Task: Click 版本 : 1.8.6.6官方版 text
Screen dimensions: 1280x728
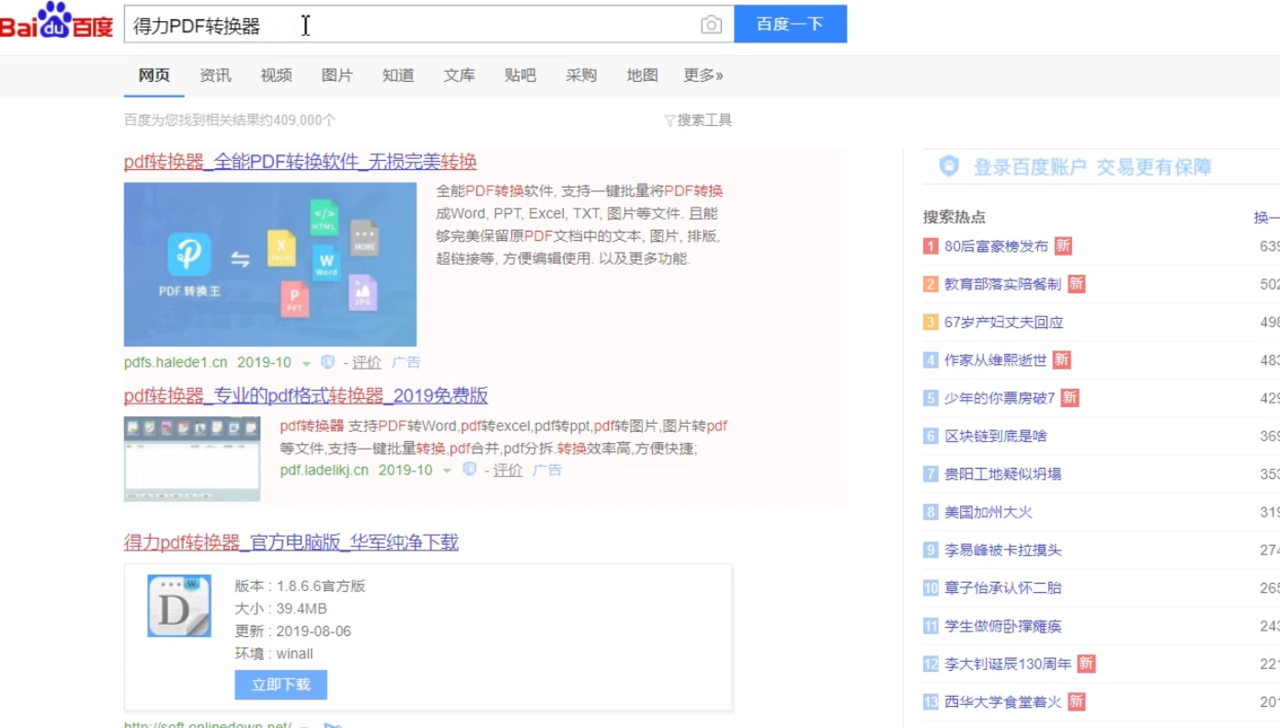Action: pyautogui.click(x=300, y=586)
